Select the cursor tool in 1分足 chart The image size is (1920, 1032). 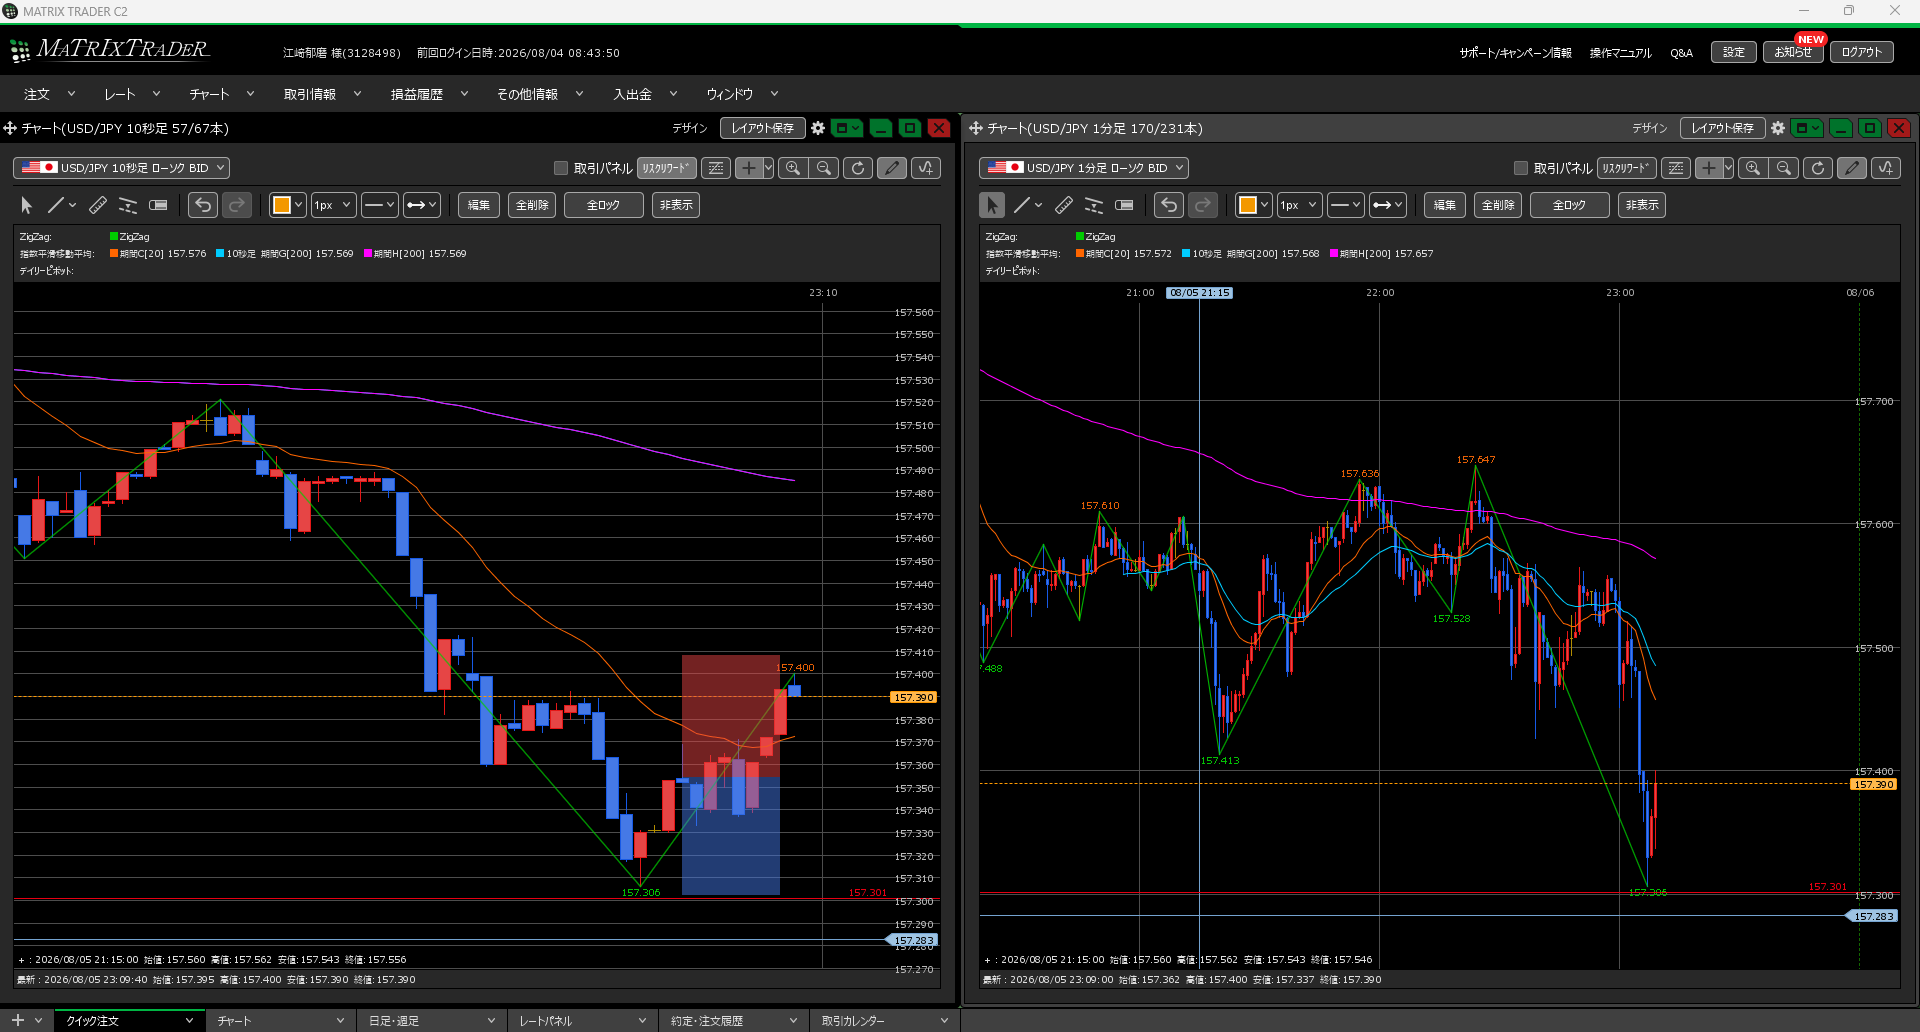[x=992, y=205]
